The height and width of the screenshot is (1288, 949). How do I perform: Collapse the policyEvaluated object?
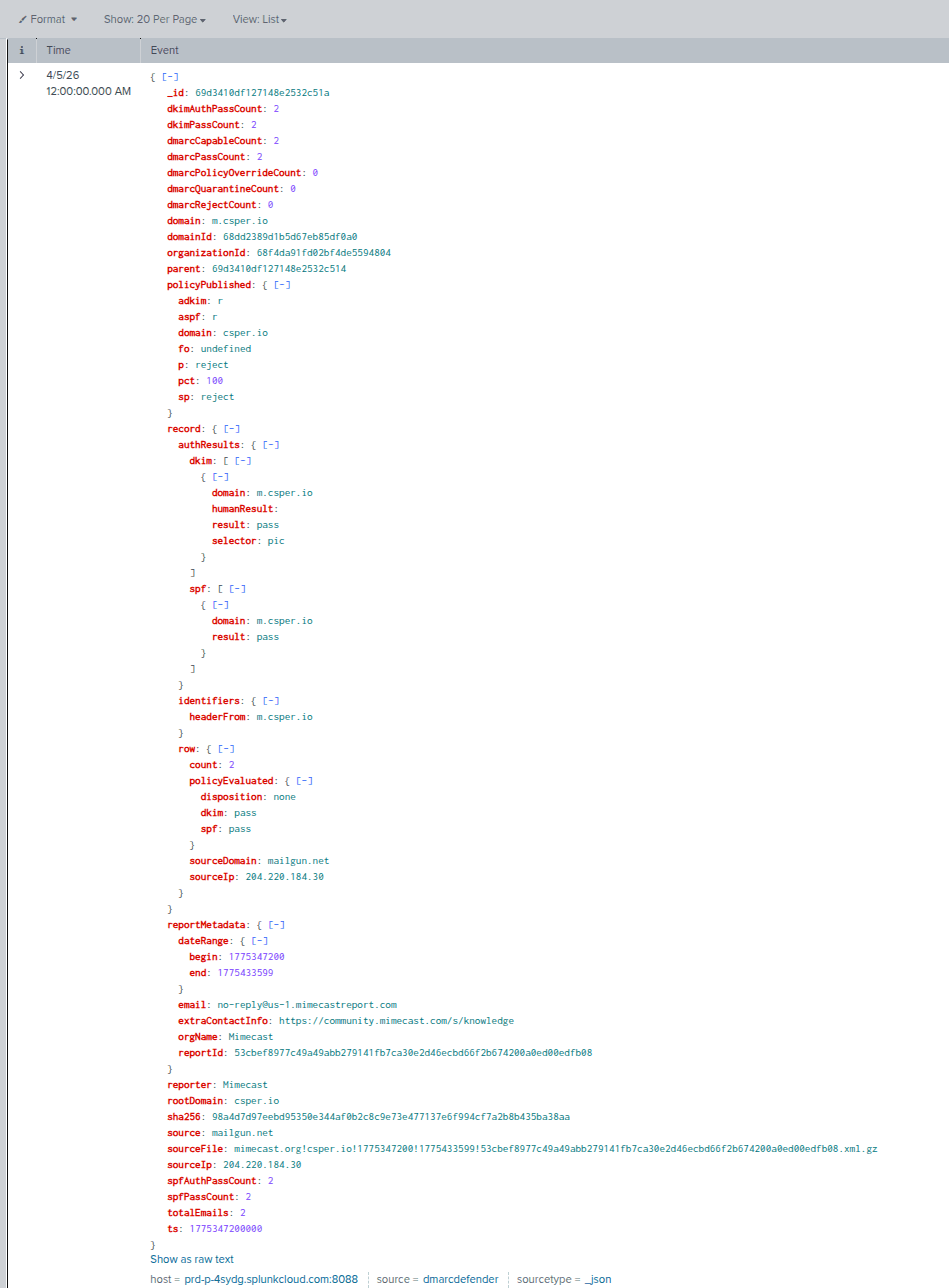point(303,780)
